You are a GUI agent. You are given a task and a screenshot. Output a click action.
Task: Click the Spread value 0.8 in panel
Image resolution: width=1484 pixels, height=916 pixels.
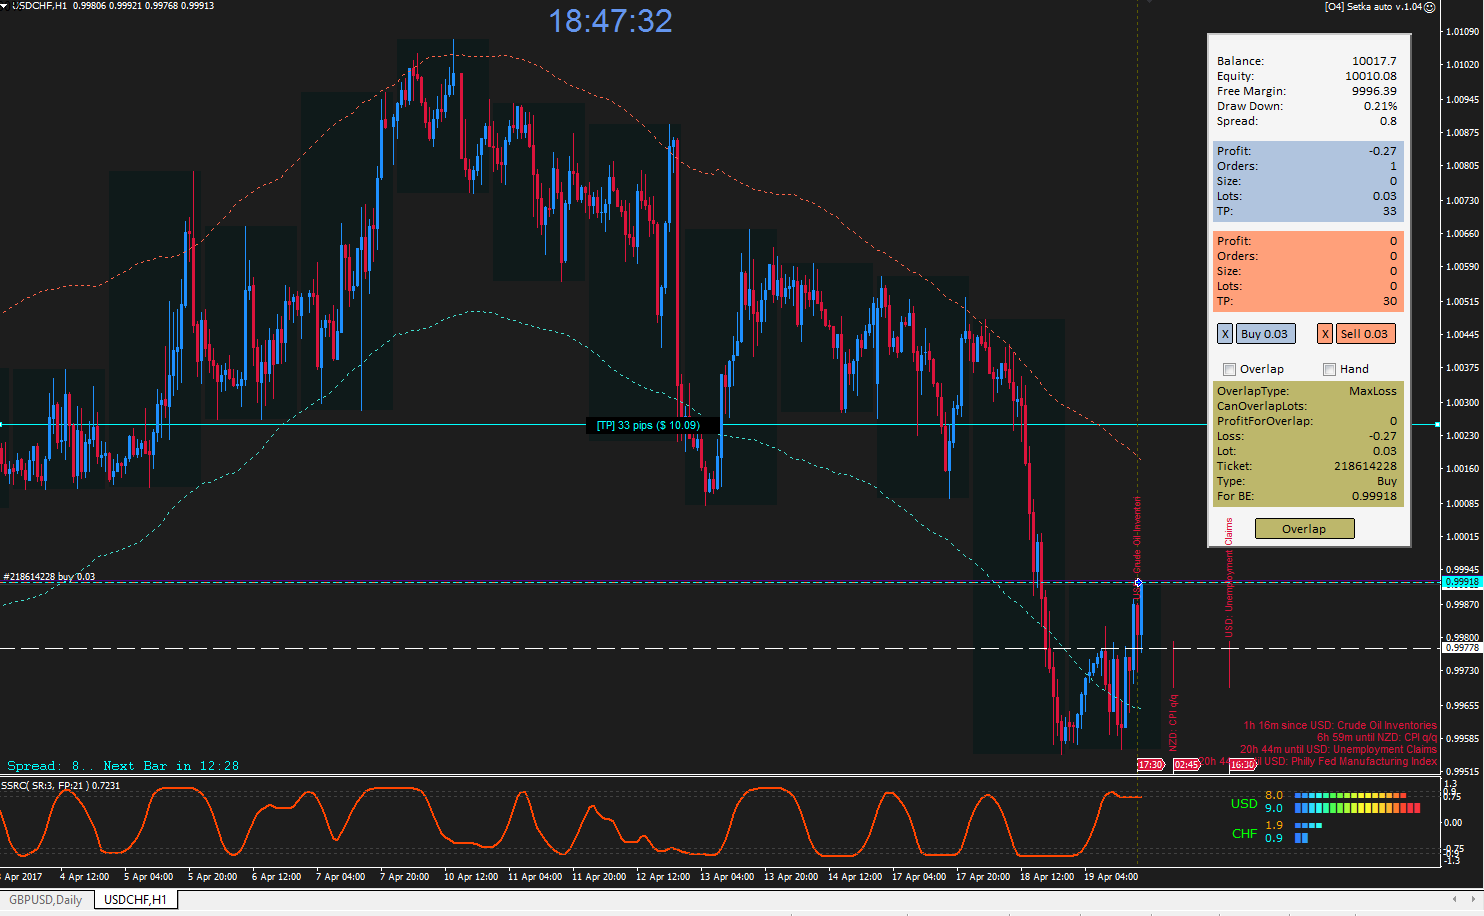tap(1388, 121)
